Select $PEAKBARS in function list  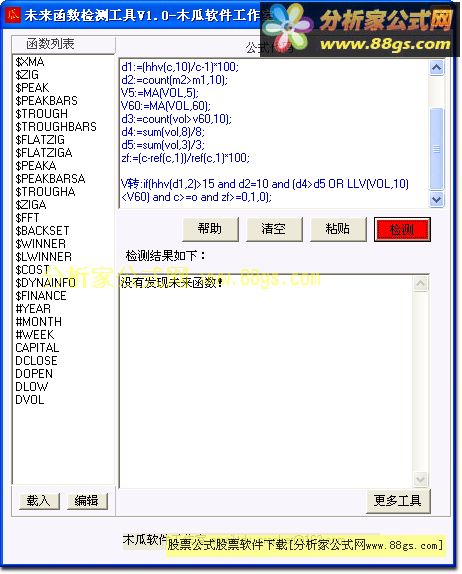tap(46, 101)
